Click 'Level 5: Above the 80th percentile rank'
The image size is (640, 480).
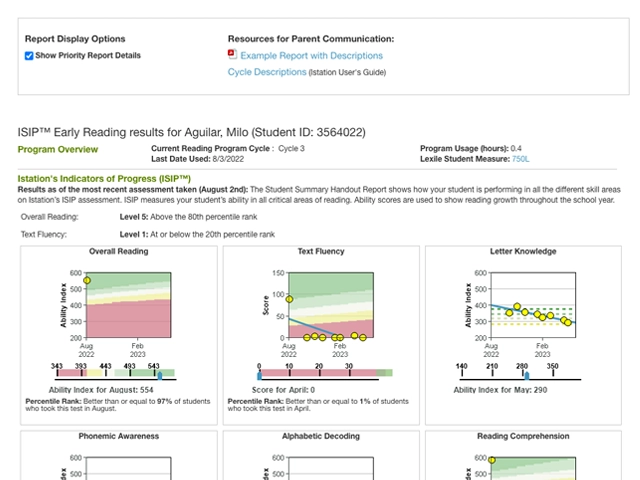pos(189,217)
